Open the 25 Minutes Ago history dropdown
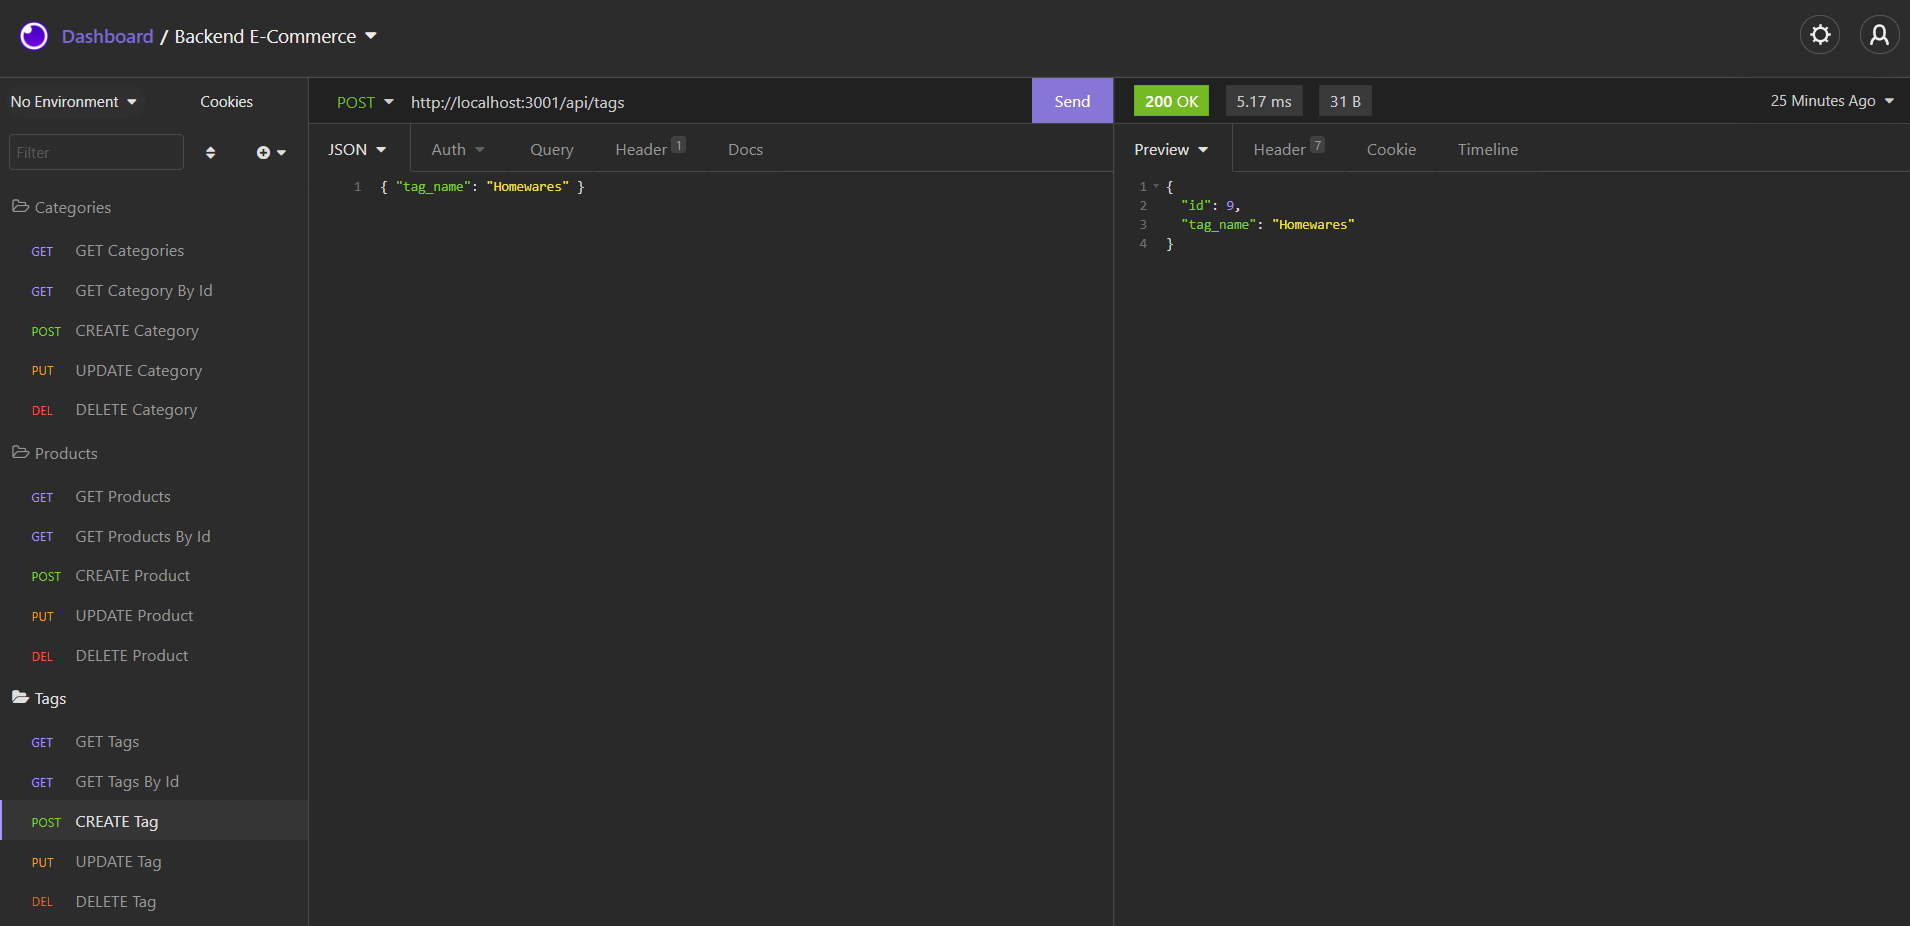The image size is (1910, 926). (x=1830, y=100)
